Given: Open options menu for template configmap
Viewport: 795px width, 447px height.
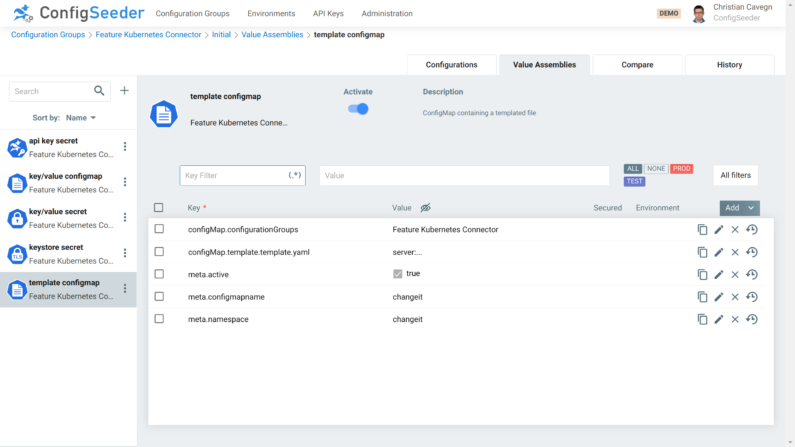Looking at the screenshot, I should (x=125, y=288).
